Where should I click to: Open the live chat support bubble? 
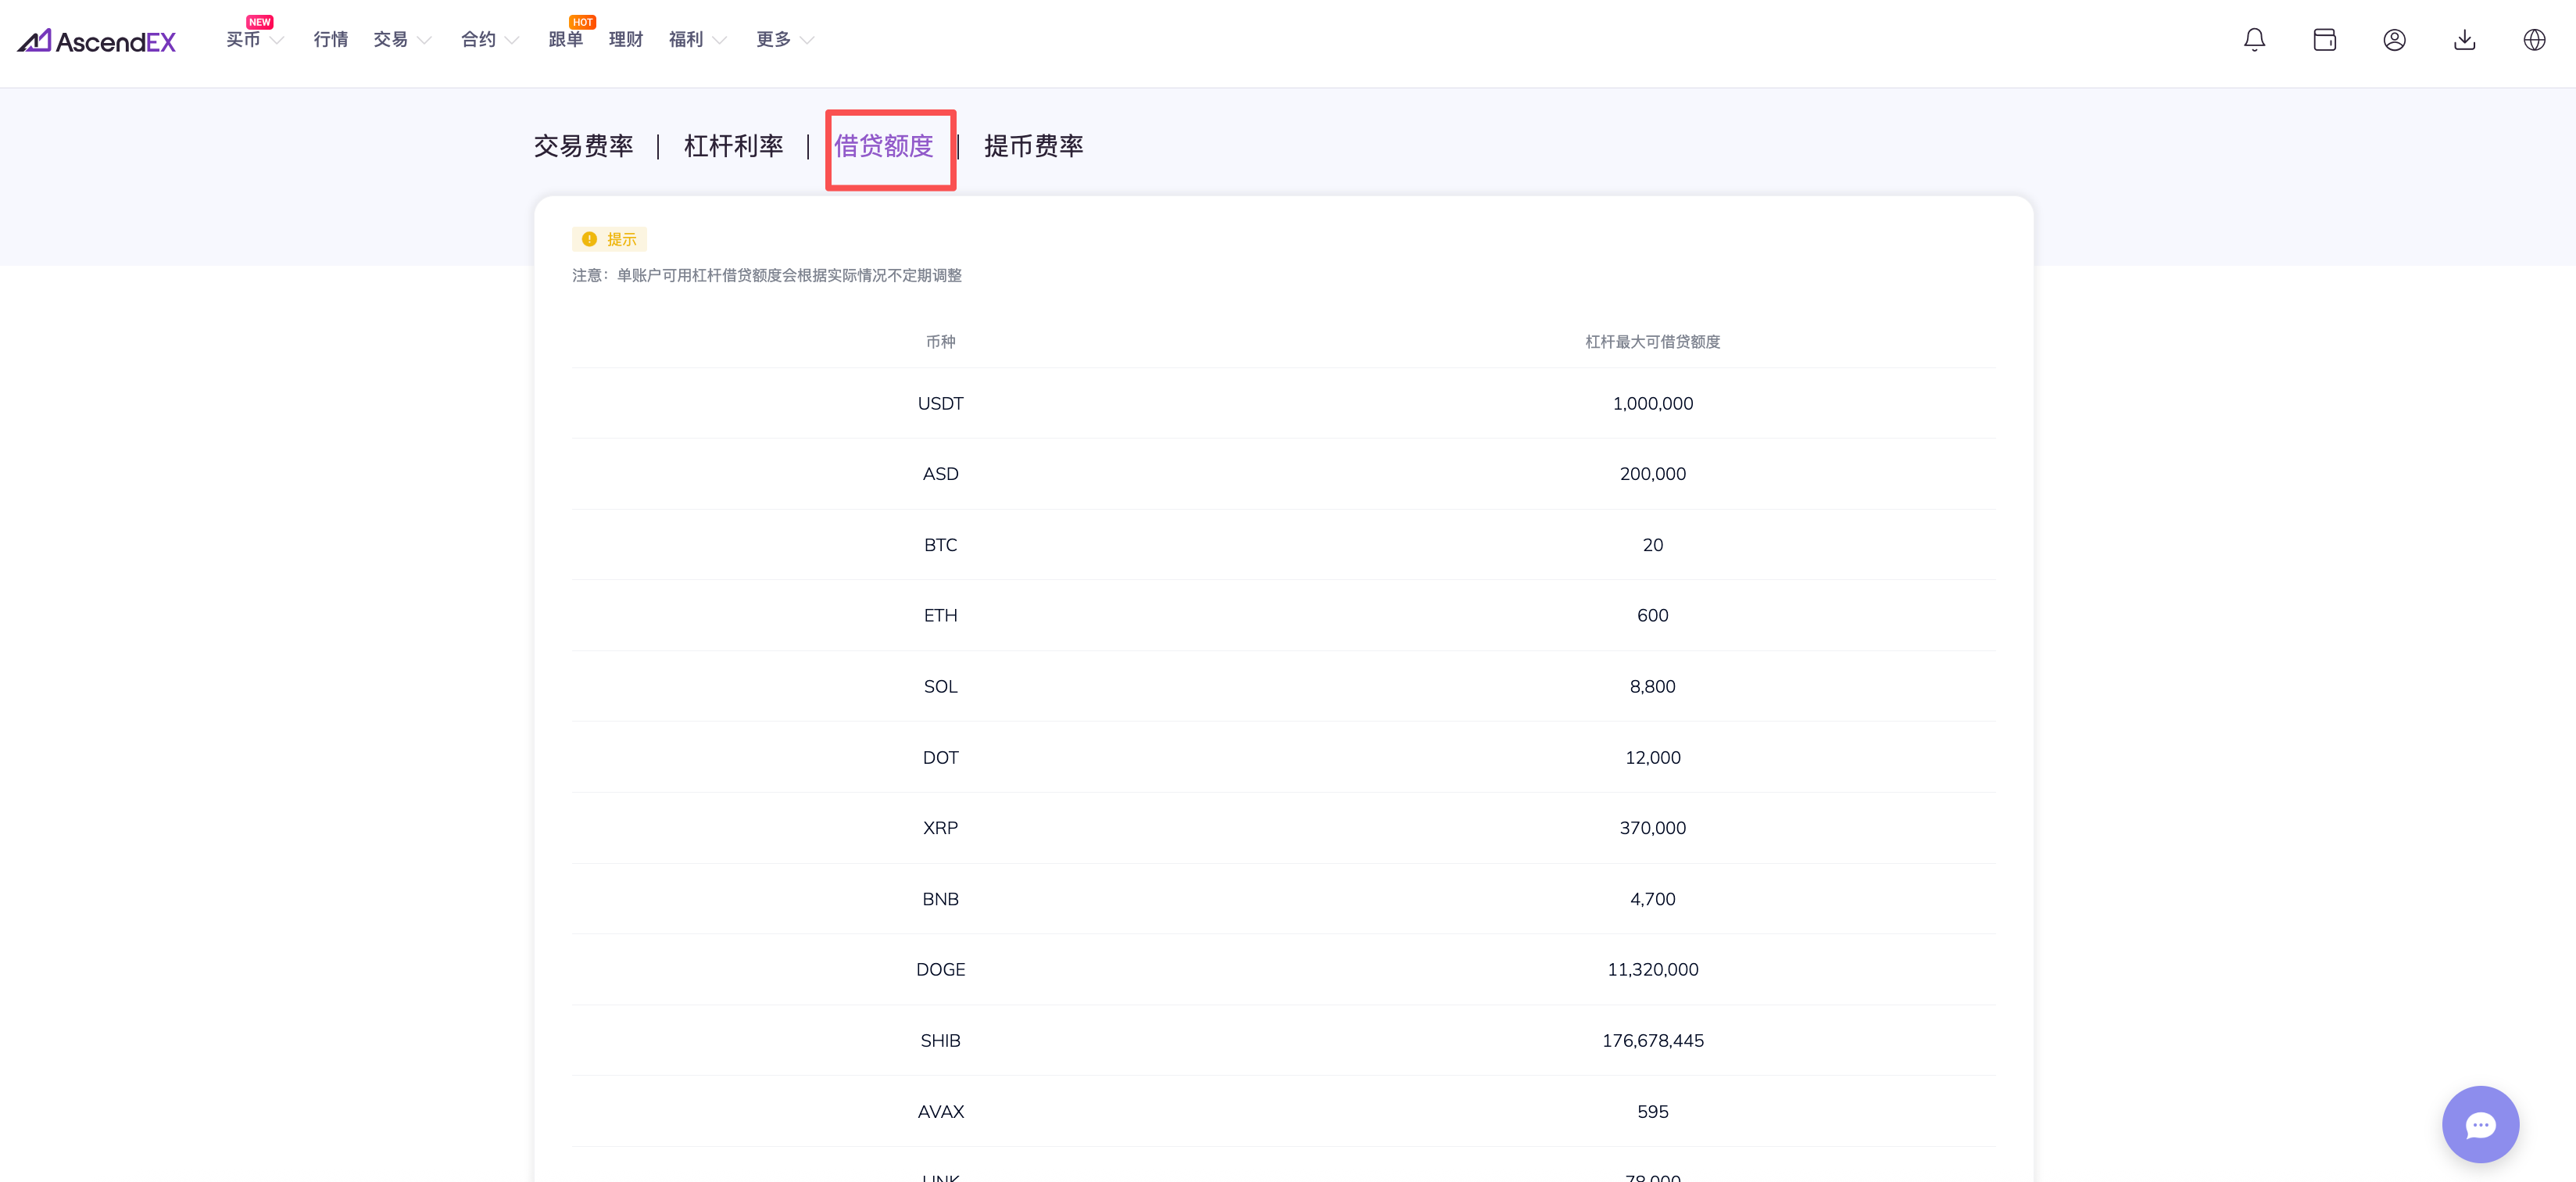2479,1124
